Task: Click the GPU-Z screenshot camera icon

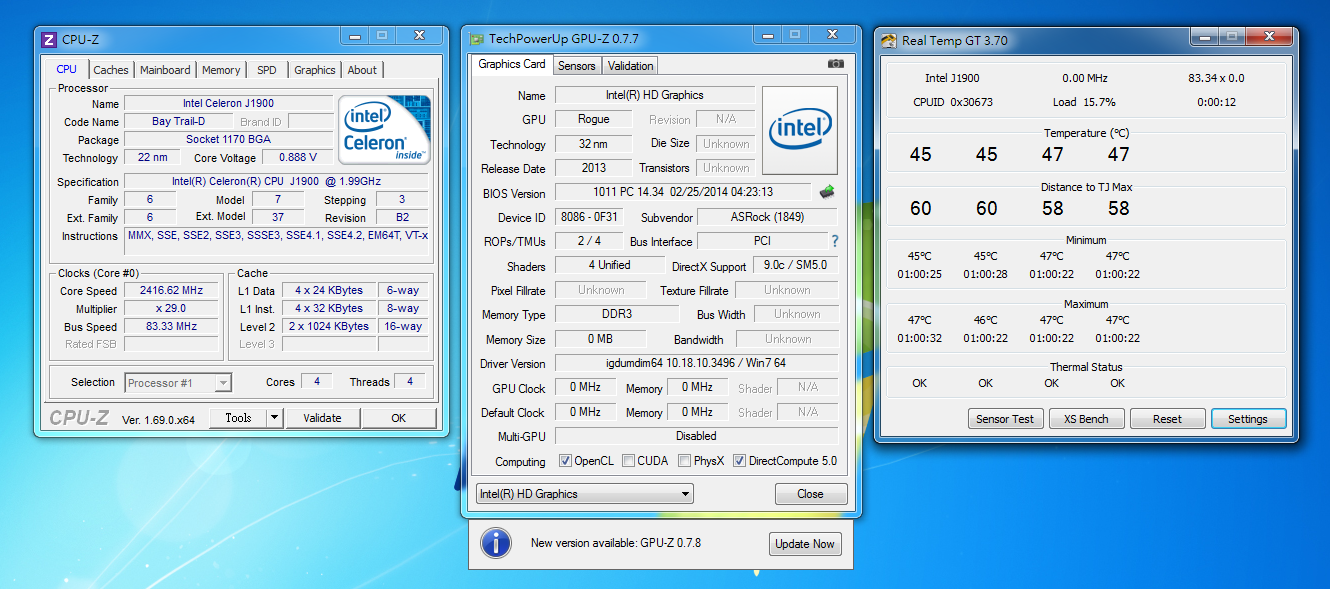Action: (x=836, y=64)
